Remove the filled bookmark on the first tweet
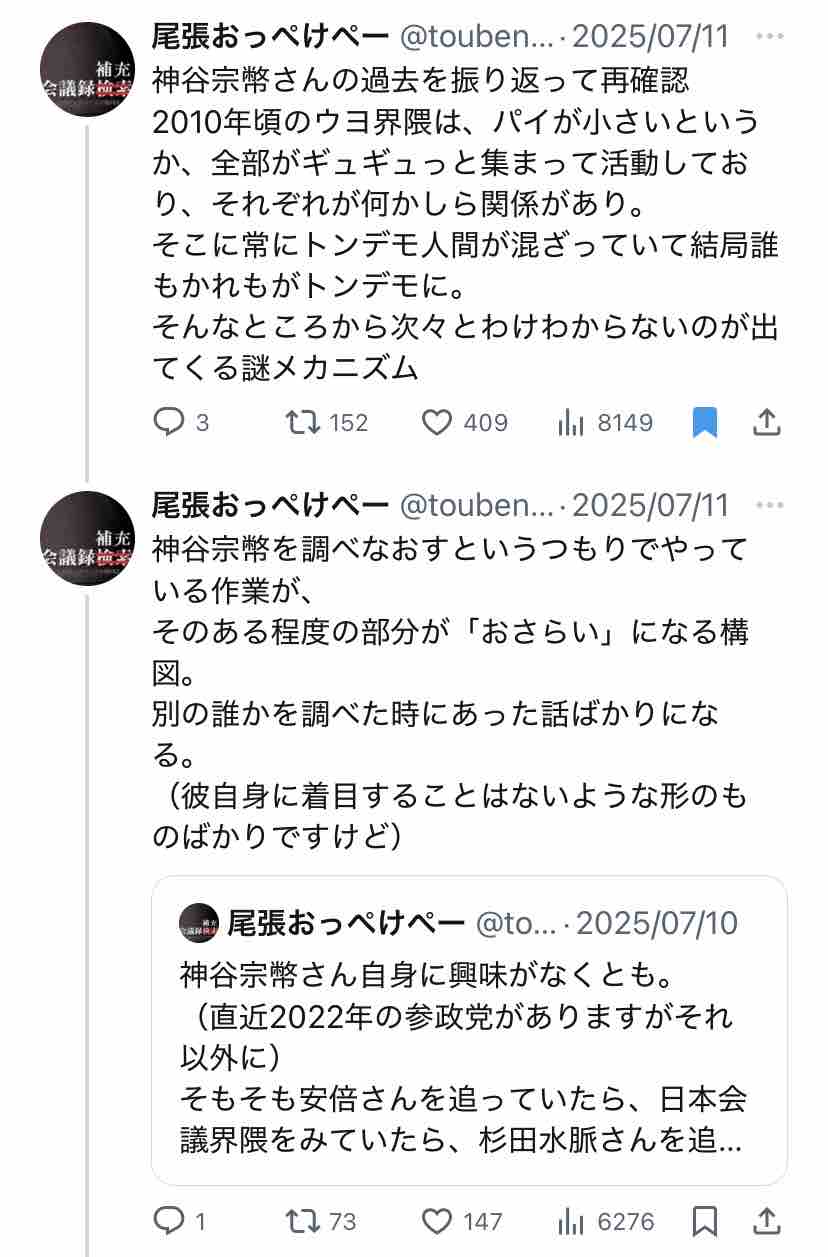Screen dimensions: 828x1257 (x=705, y=423)
